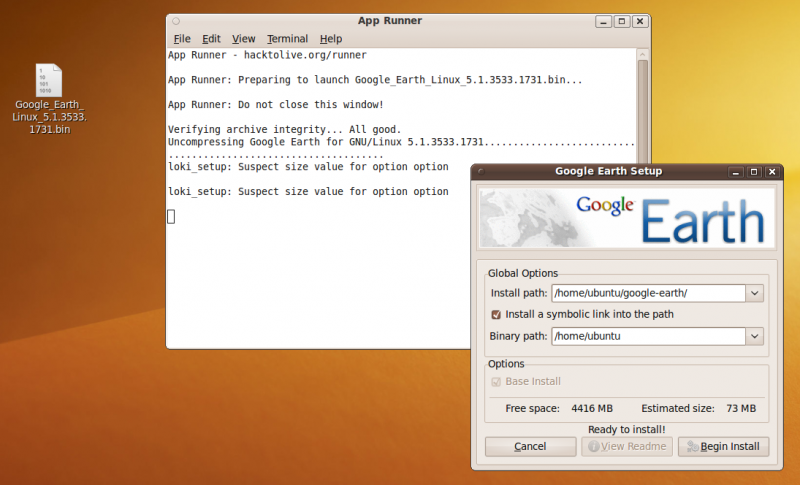Screen dimensions: 800x485
Task: Click the Google Earth Setup window menu button
Action: click(x=481, y=172)
